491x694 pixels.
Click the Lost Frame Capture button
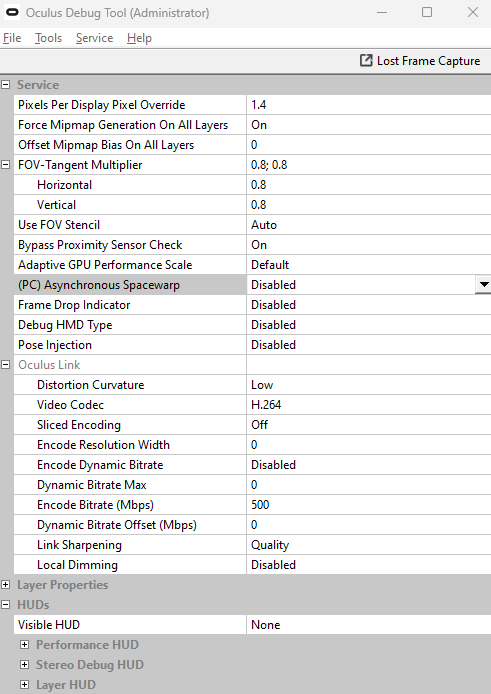click(420, 61)
